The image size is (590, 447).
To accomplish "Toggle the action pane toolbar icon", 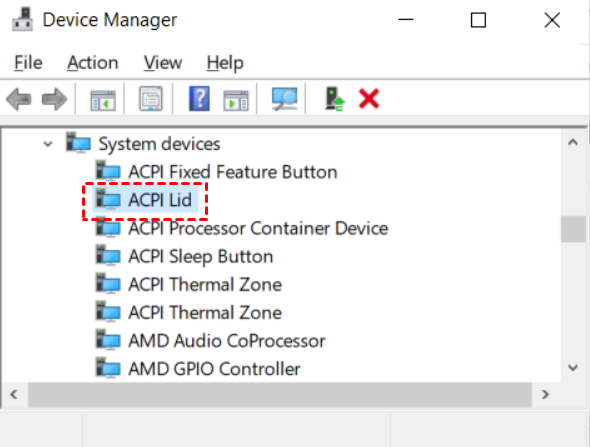I will point(236,100).
